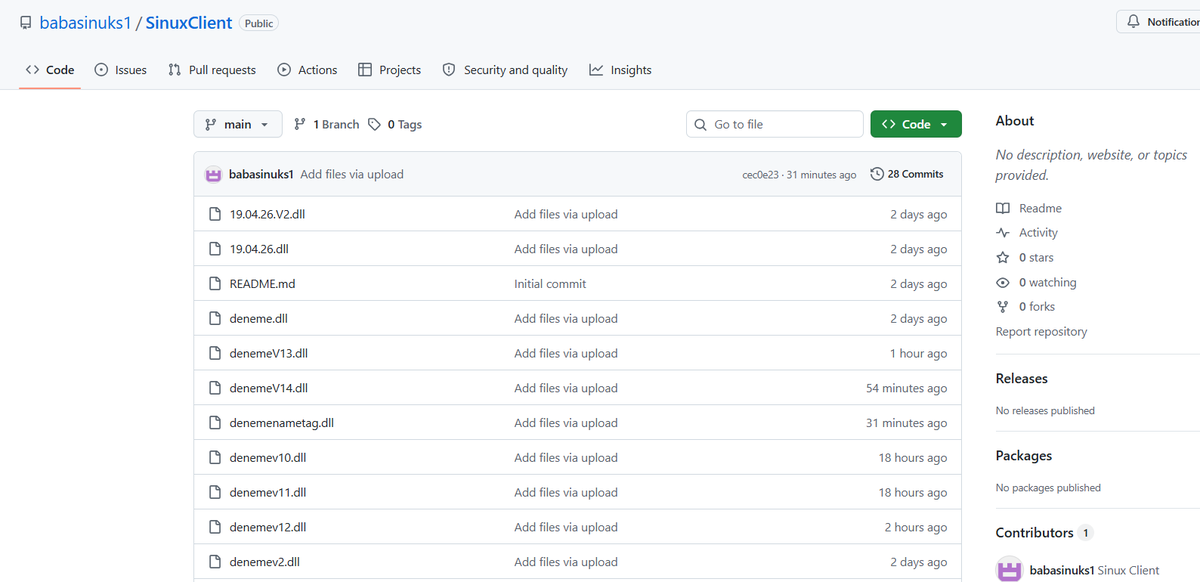Click the file icon beside 19.04.26.V2.dll

pos(214,214)
